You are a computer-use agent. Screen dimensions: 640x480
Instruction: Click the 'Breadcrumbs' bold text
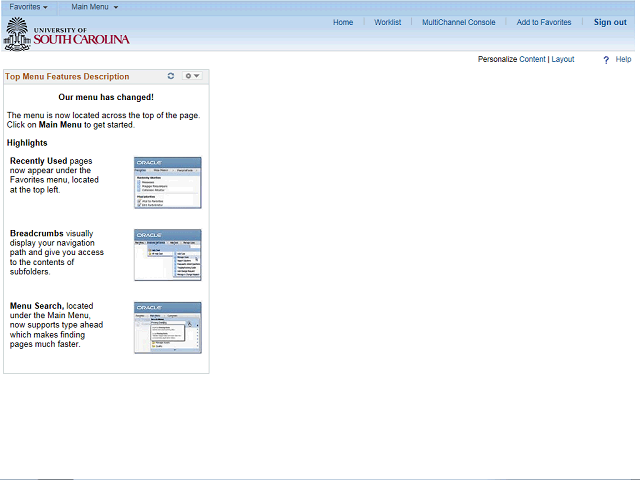37,233
